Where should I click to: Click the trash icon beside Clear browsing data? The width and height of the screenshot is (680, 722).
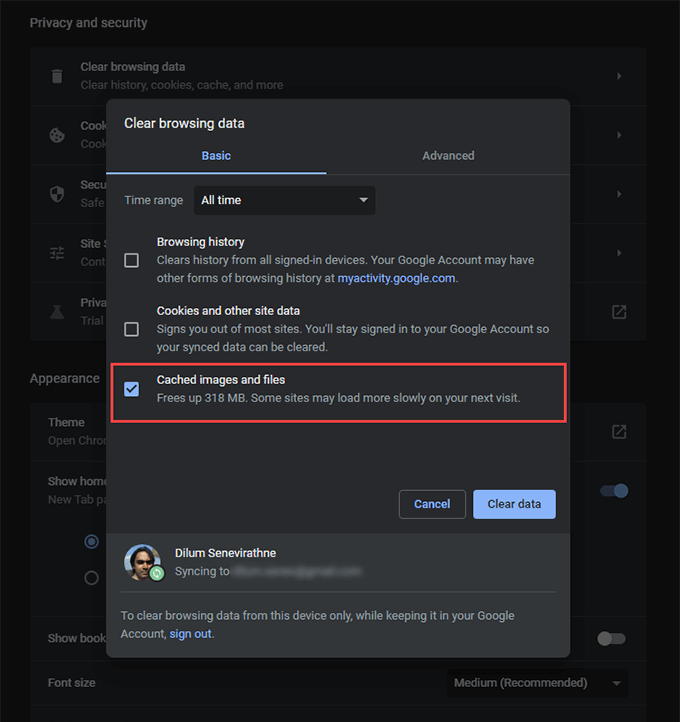click(x=57, y=76)
